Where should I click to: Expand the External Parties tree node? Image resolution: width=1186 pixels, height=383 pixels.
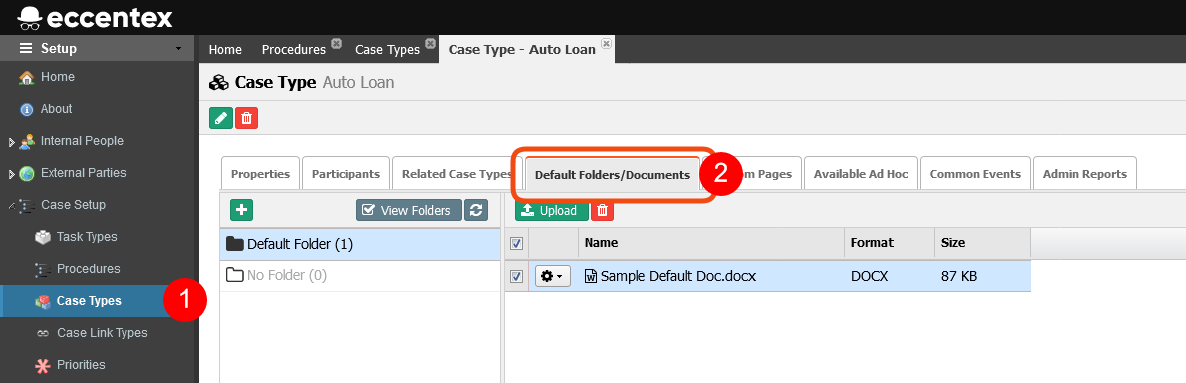[x=11, y=174]
